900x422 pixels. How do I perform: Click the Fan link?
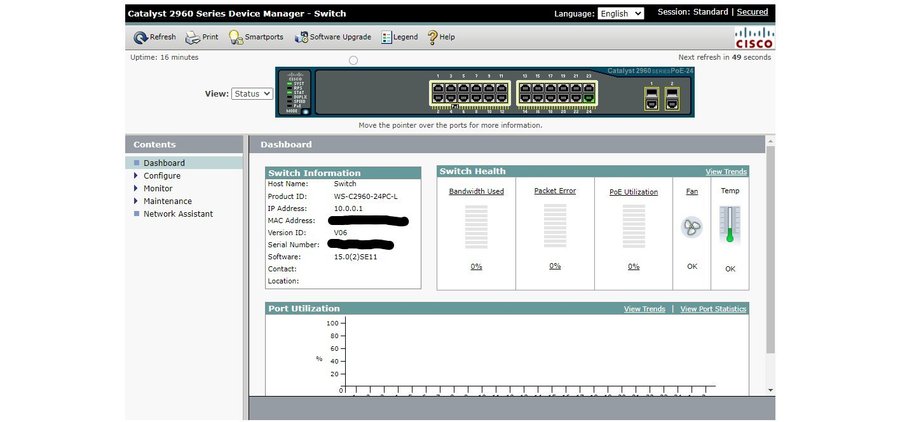692,191
